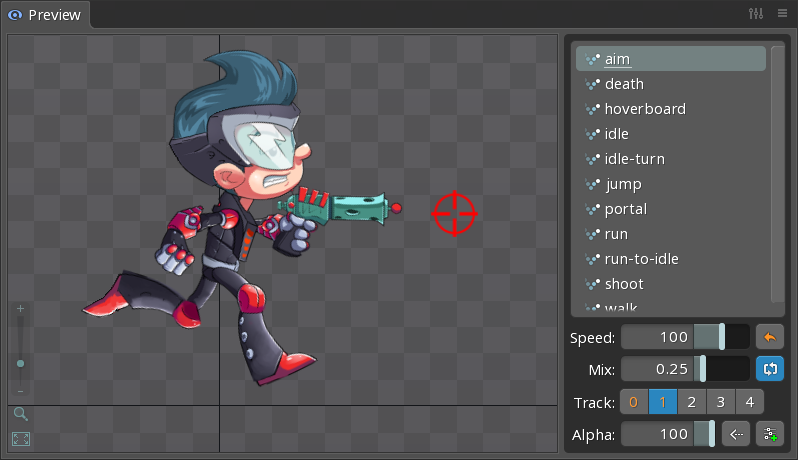Screen dimensions: 798x460
Task: Click the sliders icon with green plus
Action: (769, 434)
